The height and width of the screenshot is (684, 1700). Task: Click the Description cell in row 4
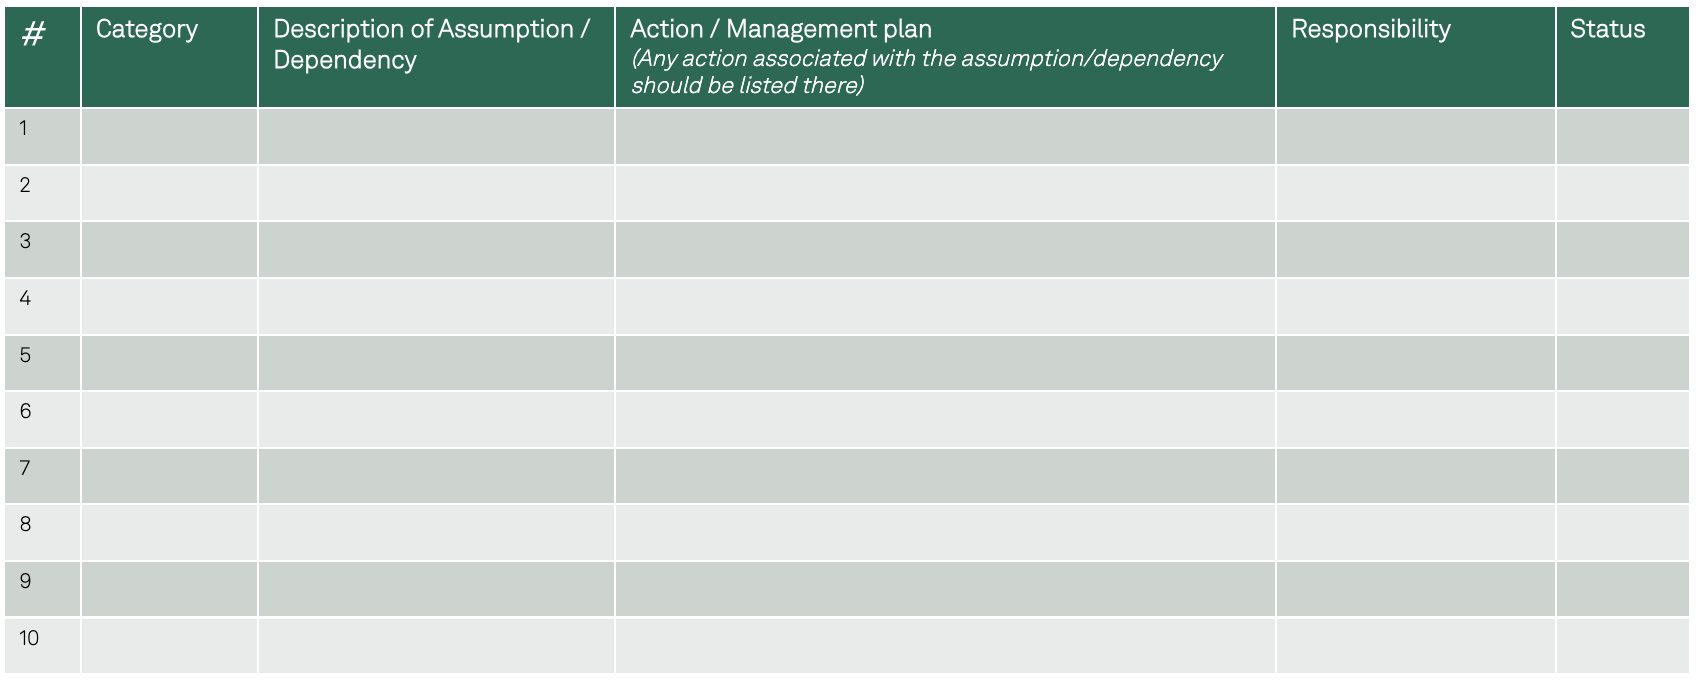[436, 306]
